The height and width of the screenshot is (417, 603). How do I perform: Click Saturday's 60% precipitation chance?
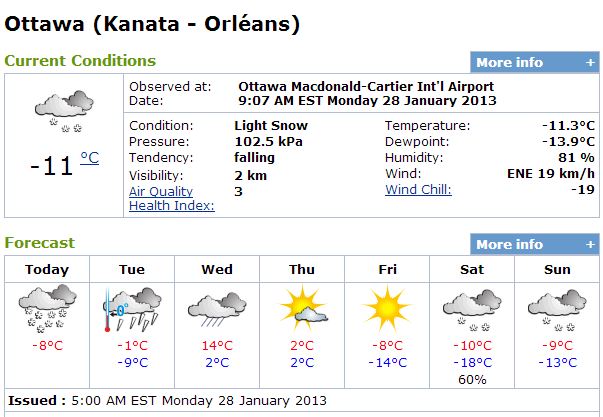pyautogui.click(x=472, y=380)
